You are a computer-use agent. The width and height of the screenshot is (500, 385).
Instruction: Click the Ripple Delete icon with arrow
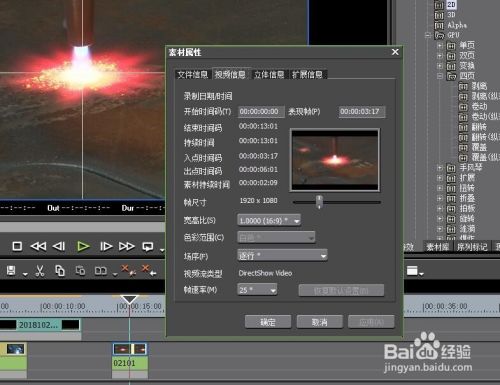[x=149, y=270]
